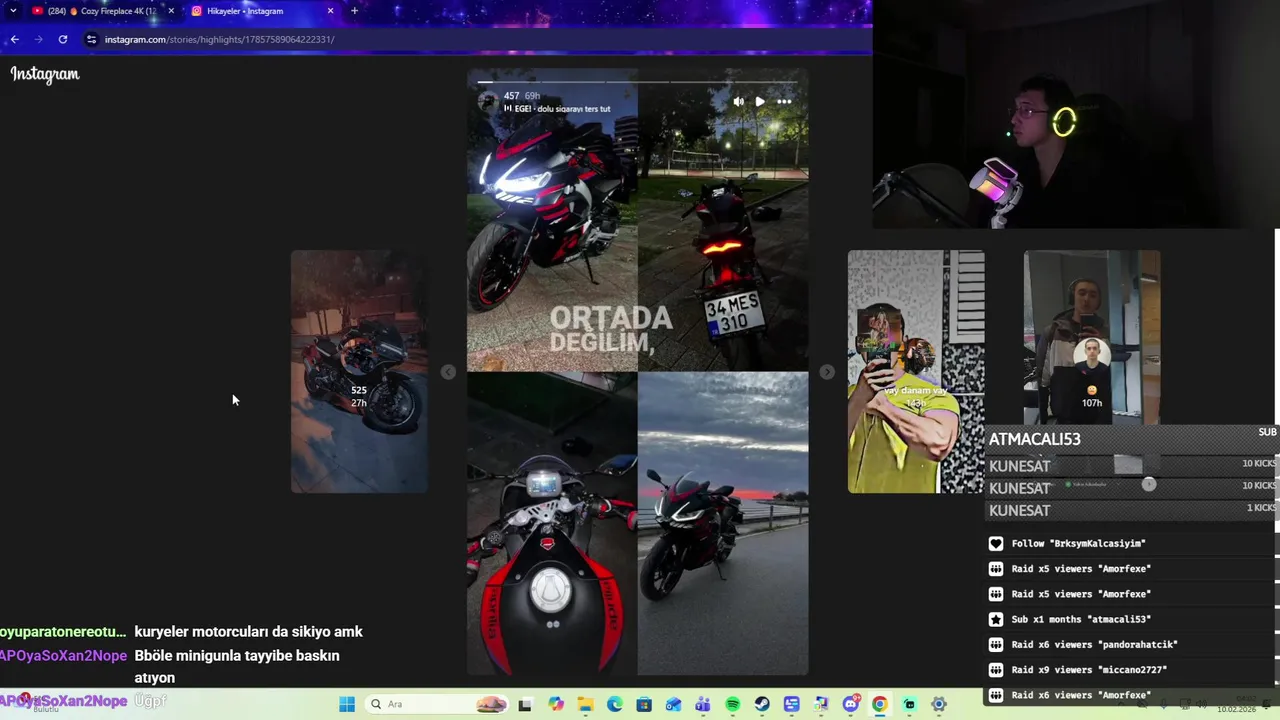The image size is (1280, 720).
Task: Play the paused Instagram story
Action: (760, 101)
